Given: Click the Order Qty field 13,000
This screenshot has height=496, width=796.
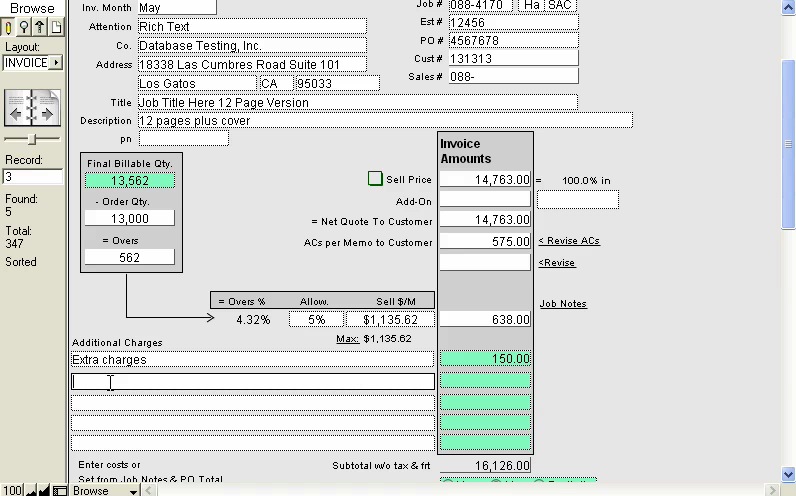Looking at the screenshot, I should tap(130, 218).
